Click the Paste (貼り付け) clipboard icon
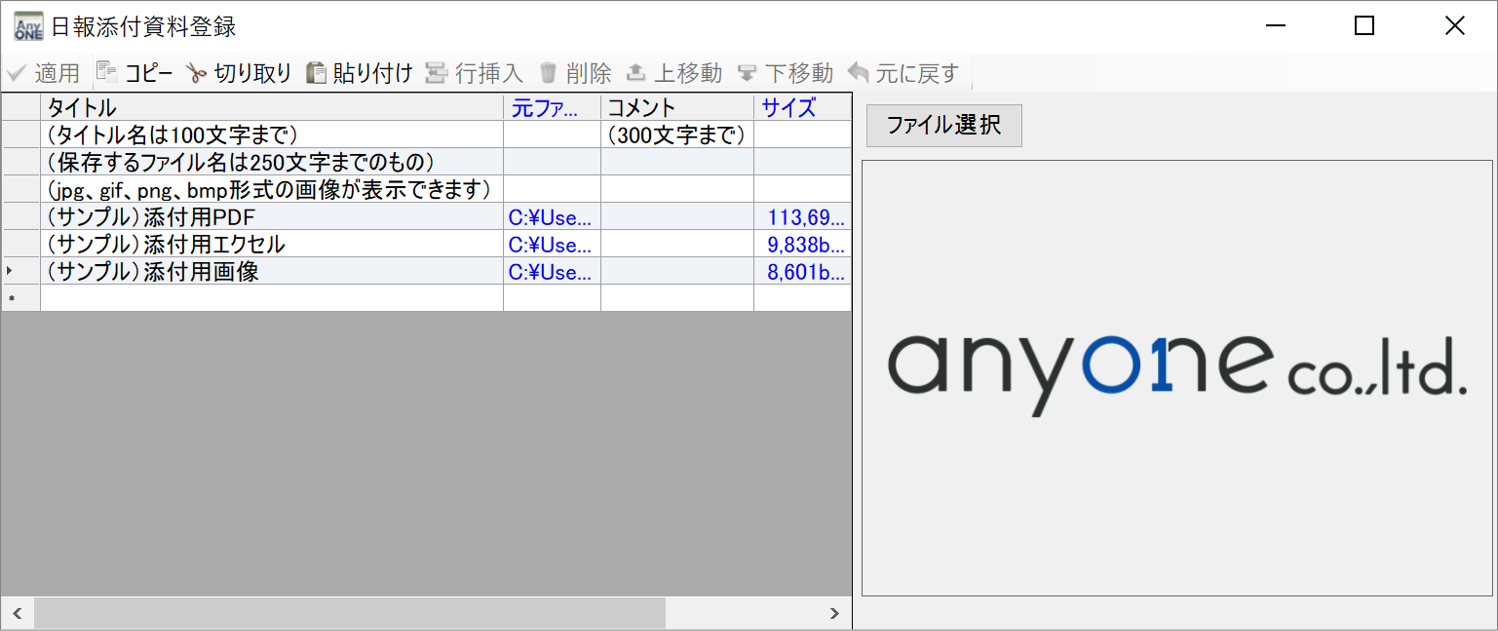 coord(316,73)
